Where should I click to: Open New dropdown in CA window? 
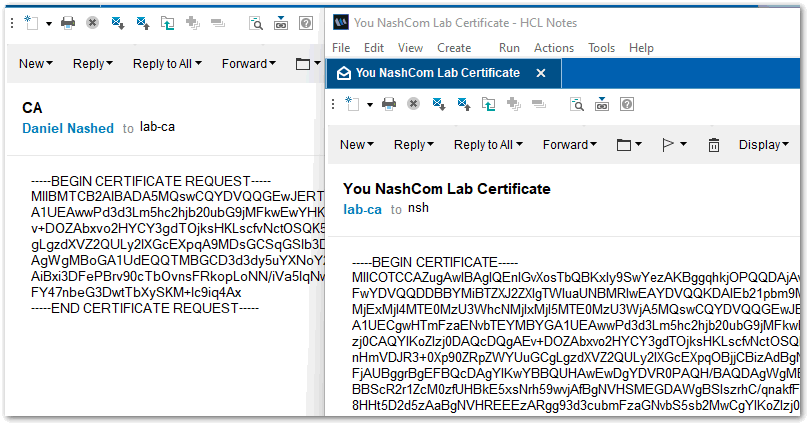point(36,63)
